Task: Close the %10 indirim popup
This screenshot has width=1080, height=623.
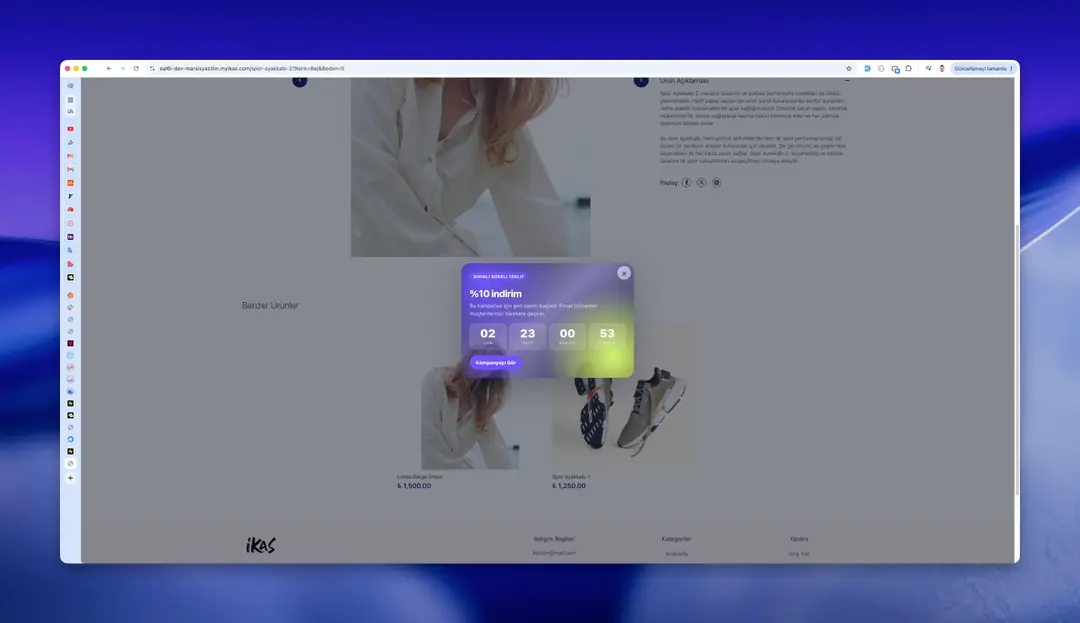Action: pyautogui.click(x=624, y=273)
